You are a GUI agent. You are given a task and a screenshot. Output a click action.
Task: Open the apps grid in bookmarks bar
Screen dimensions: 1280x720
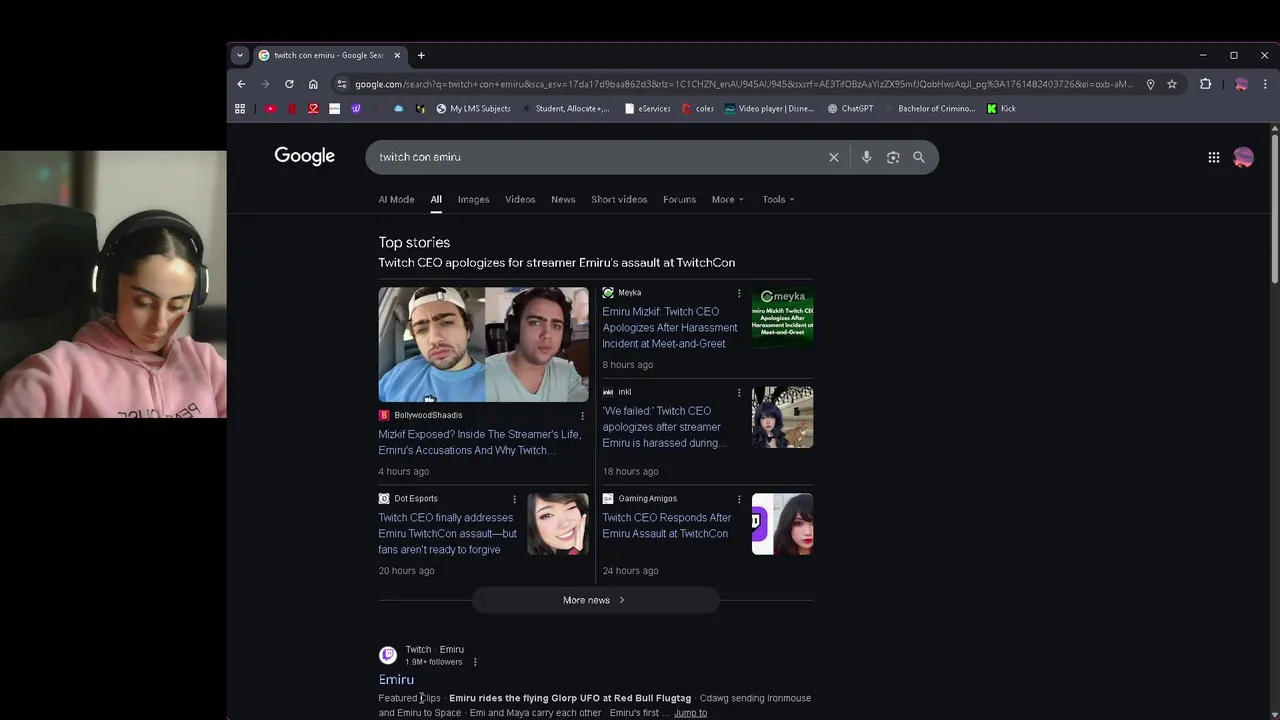[240, 108]
